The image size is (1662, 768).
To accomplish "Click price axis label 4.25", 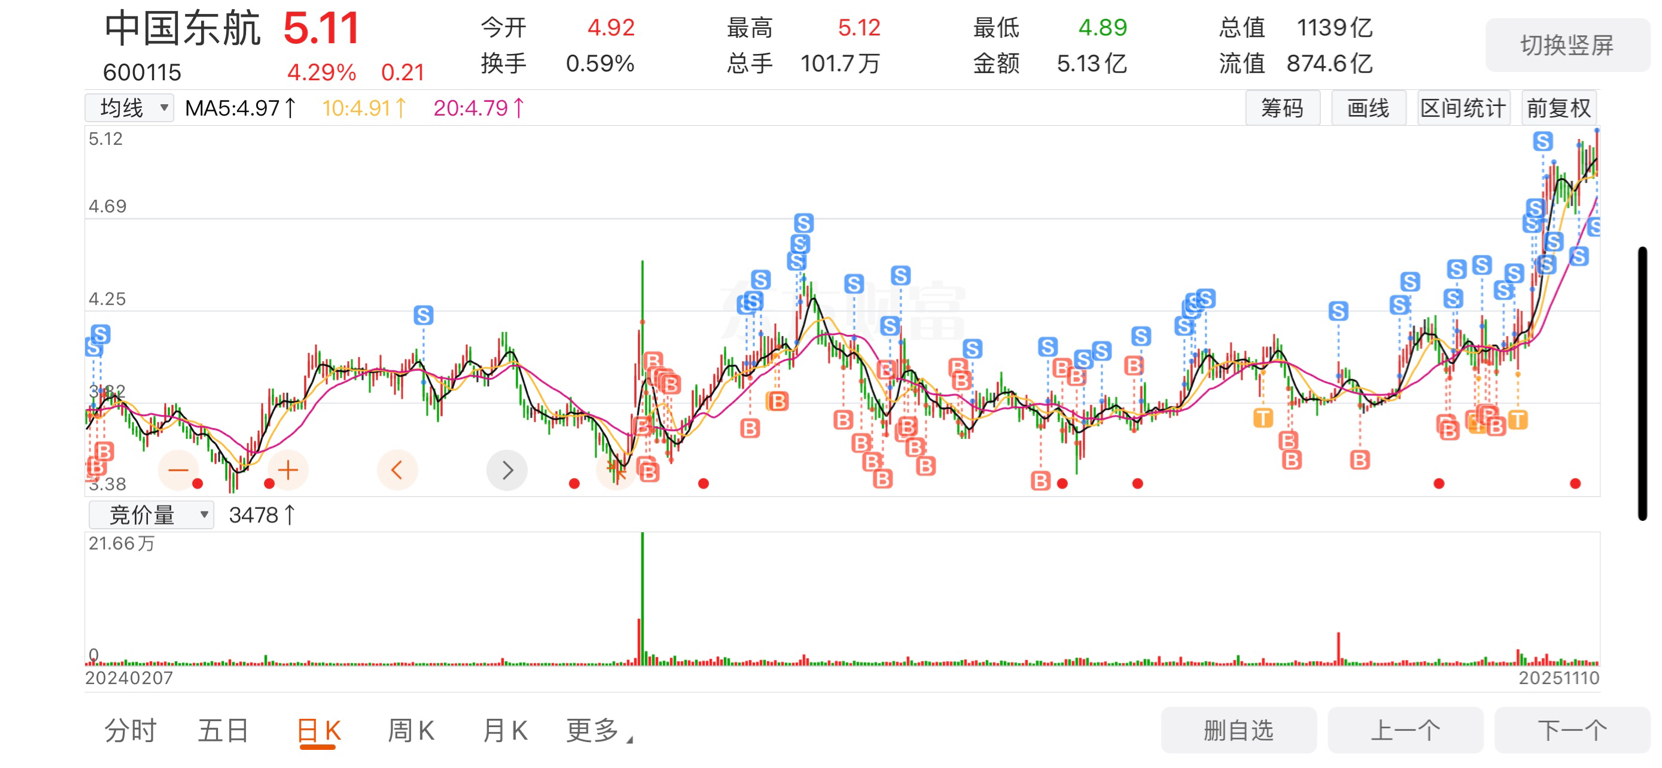I will coord(107,299).
